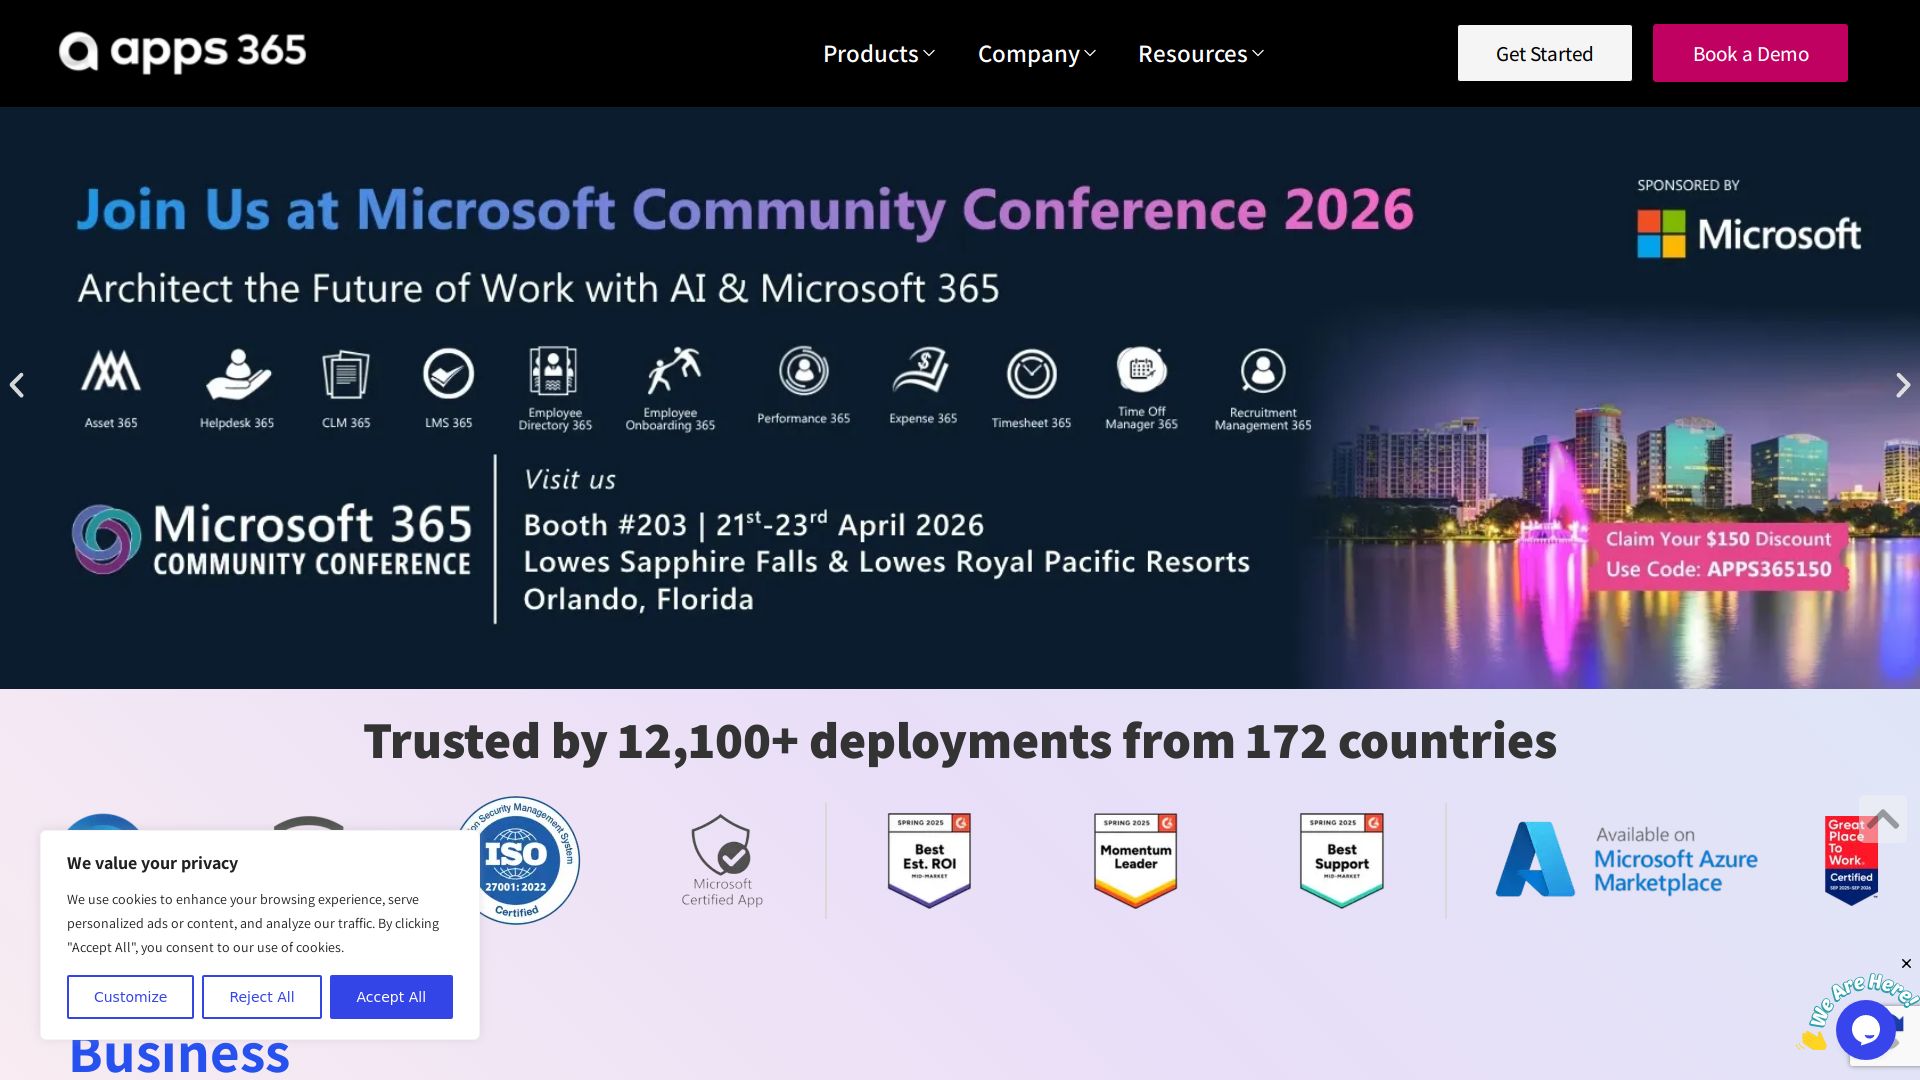Close the We Are Here chat popup
This screenshot has width=1920, height=1080.
[x=1906, y=964]
